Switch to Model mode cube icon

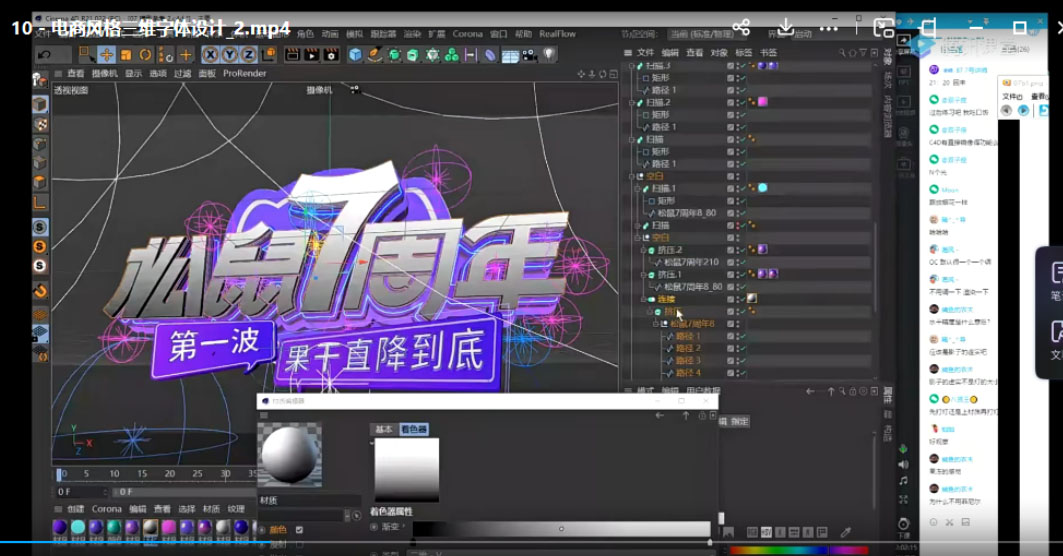click(40, 104)
